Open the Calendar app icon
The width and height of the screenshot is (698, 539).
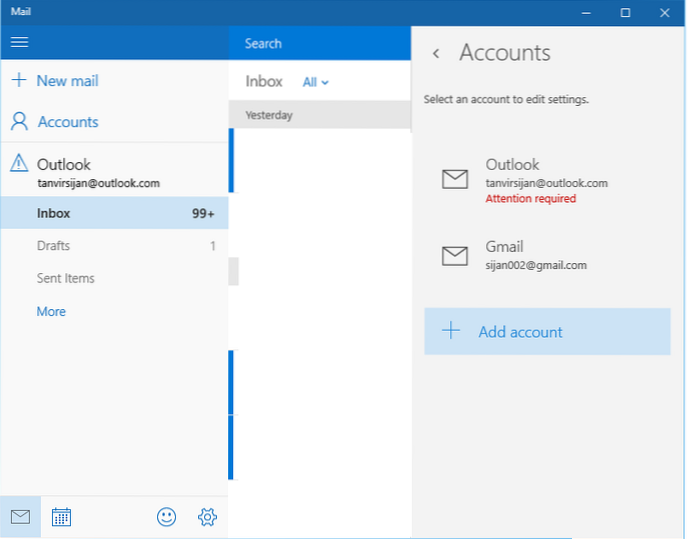(x=61, y=517)
